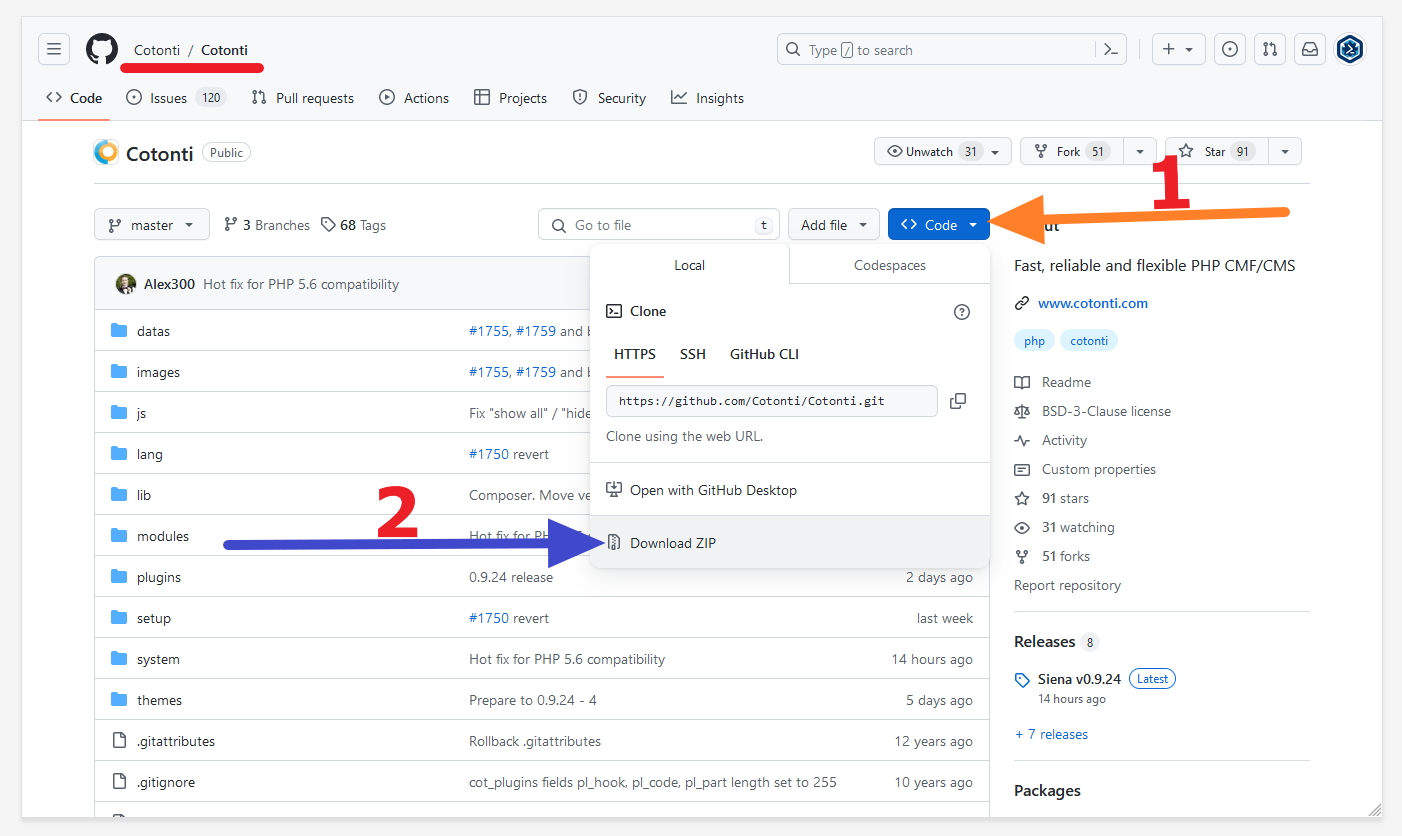Open the Security tab
Image resolution: width=1402 pixels, height=836 pixels.
pyautogui.click(x=609, y=98)
